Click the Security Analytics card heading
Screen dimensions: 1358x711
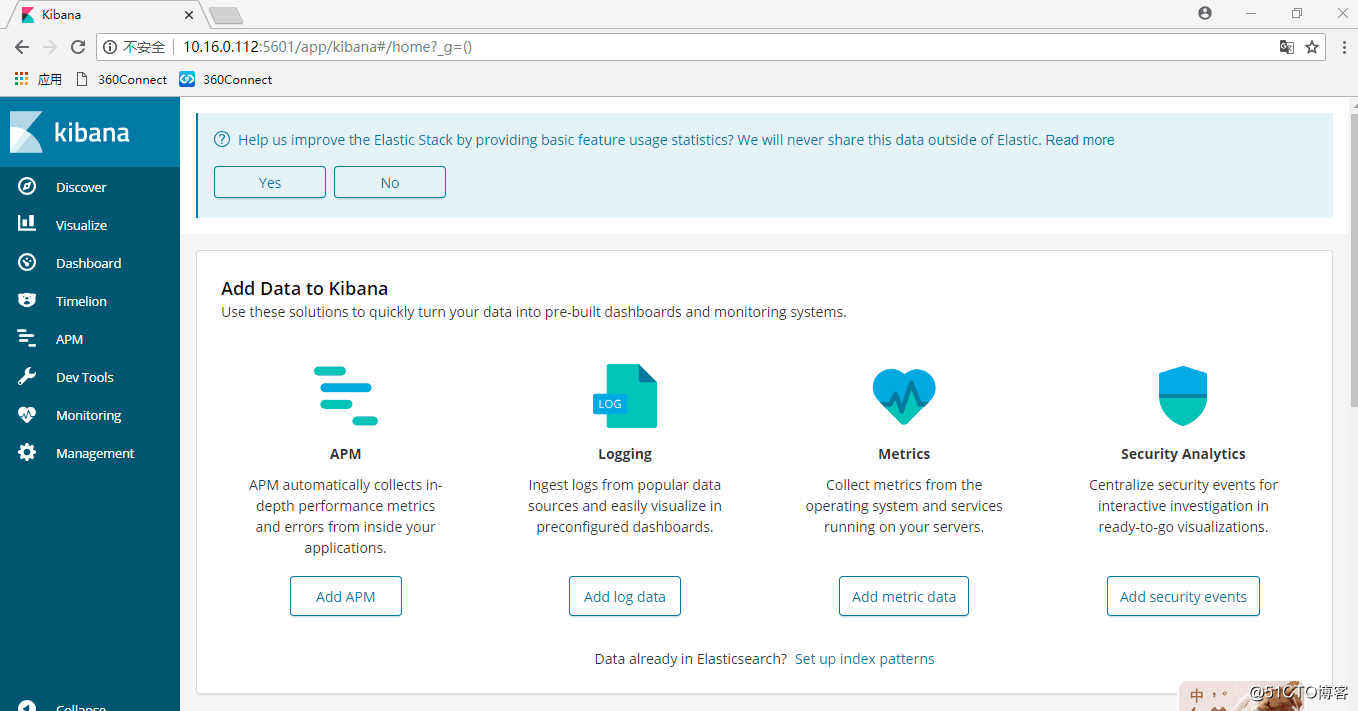point(1183,454)
